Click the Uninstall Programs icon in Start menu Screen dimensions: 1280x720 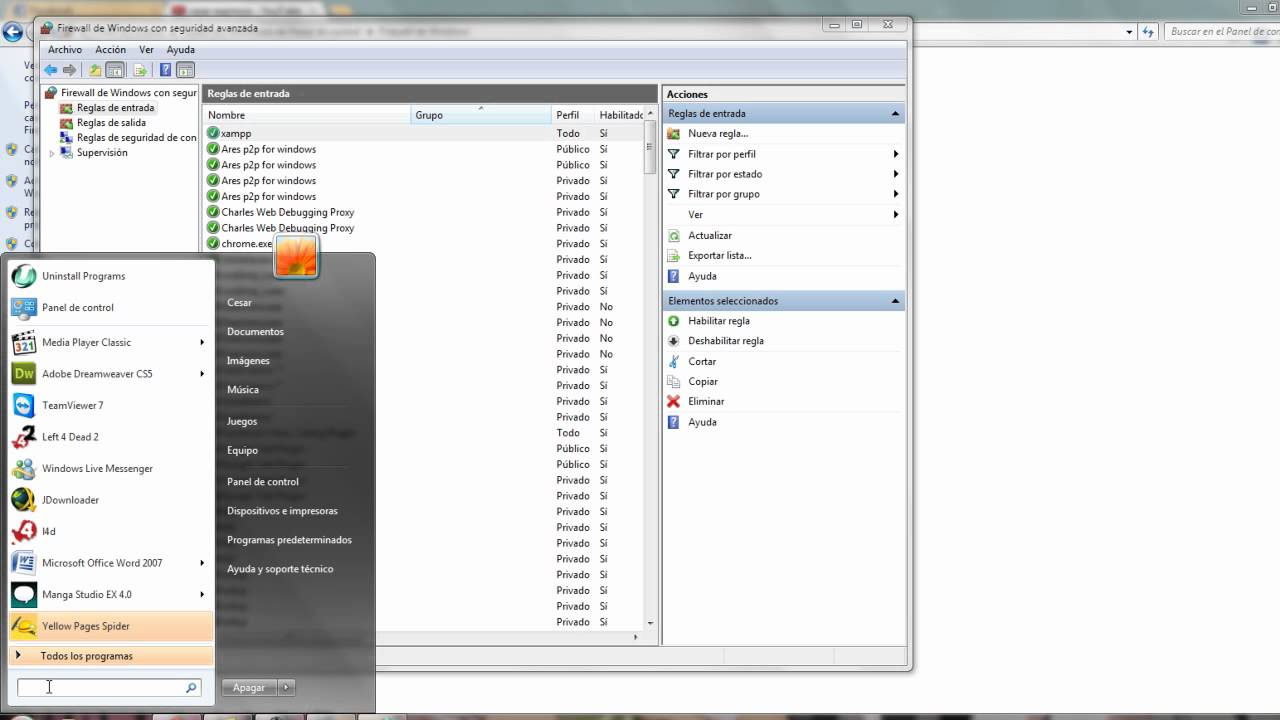[x=24, y=276]
